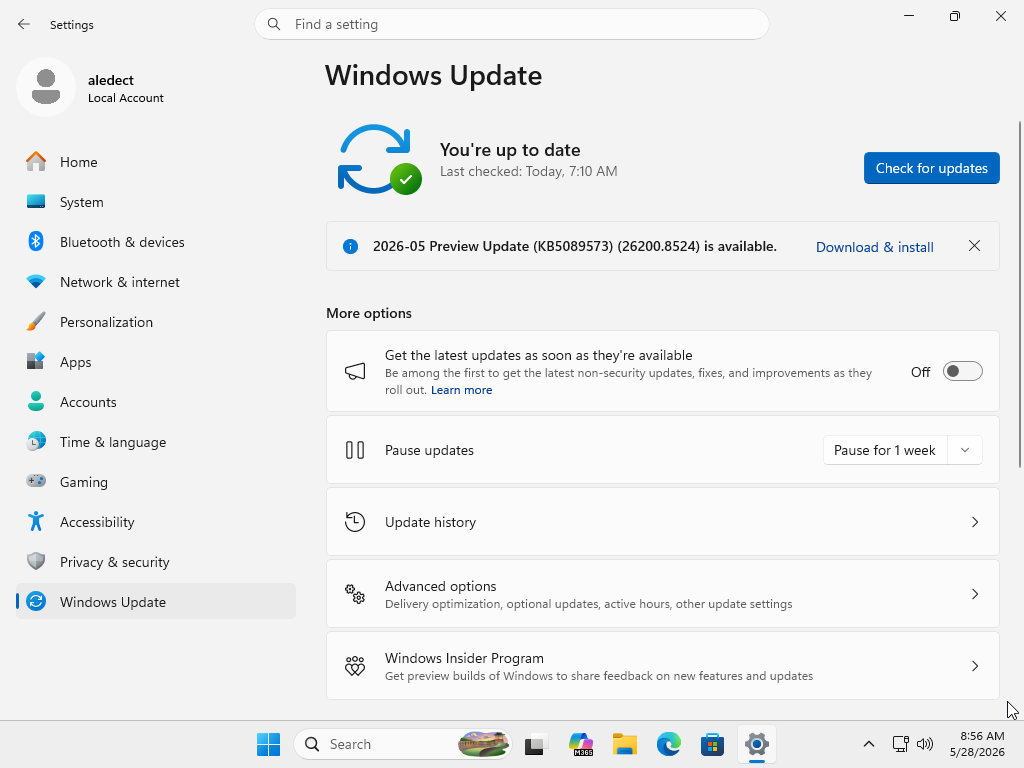Screen dimensions: 1024x768
Task: Select the Personalization paintbrush icon
Action: [36, 321]
